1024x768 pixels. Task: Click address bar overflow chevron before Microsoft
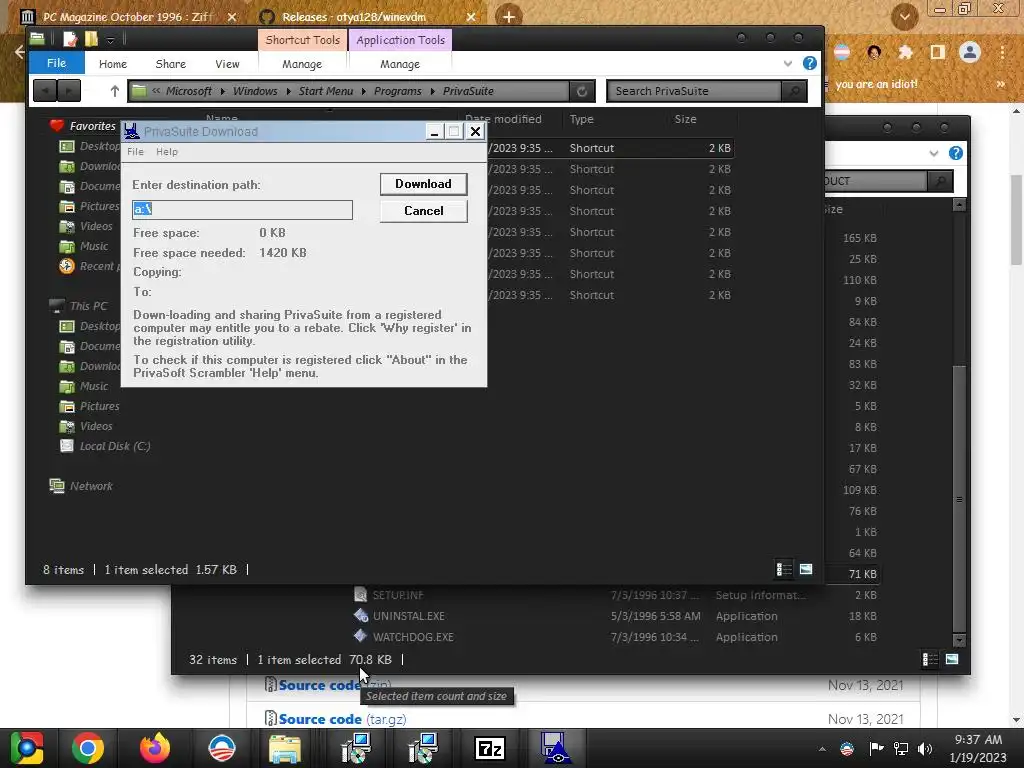(156, 91)
